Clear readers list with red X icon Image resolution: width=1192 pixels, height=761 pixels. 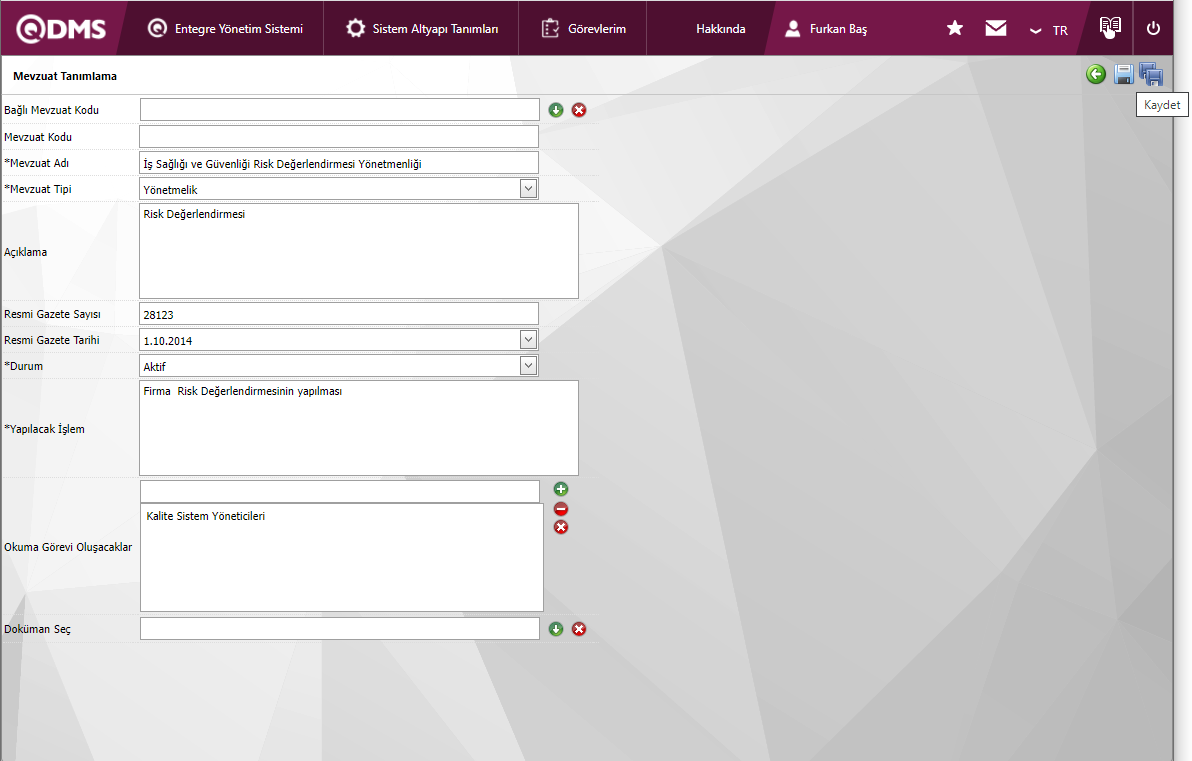coord(561,527)
